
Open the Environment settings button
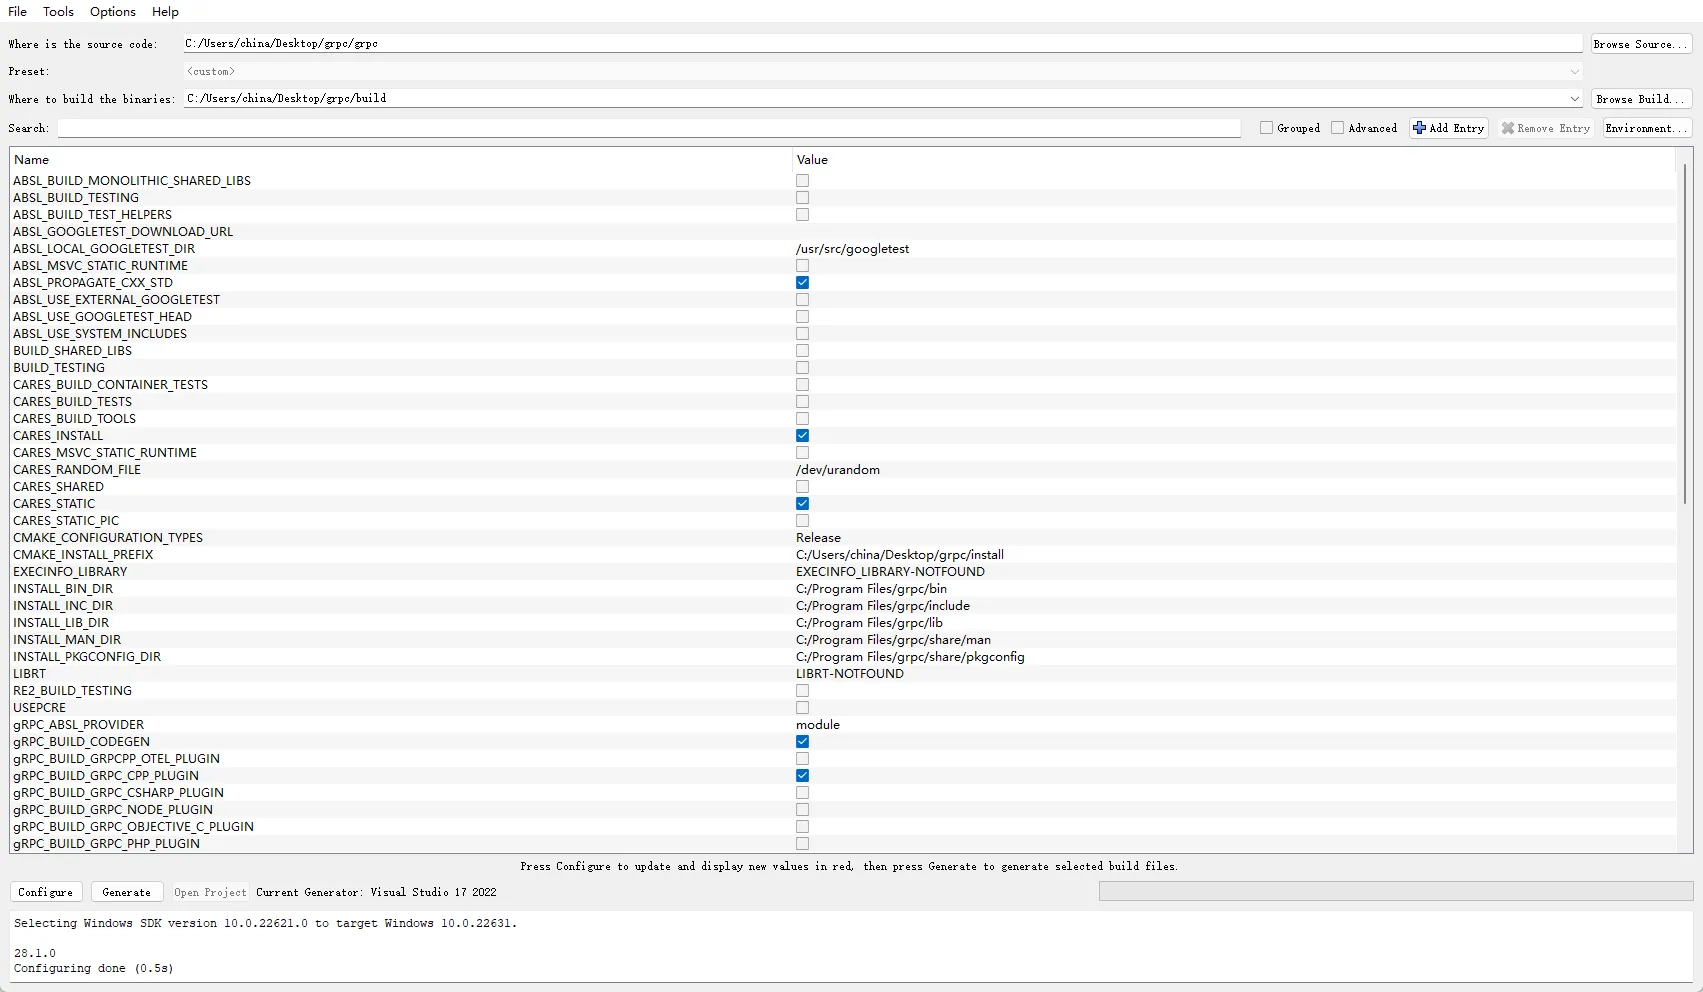tap(1647, 128)
